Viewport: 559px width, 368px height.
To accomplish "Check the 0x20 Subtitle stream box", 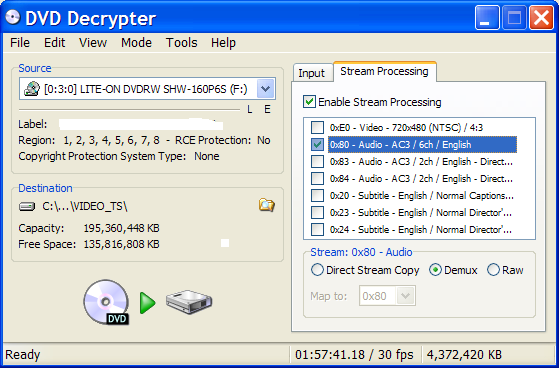I will pyautogui.click(x=317, y=196).
